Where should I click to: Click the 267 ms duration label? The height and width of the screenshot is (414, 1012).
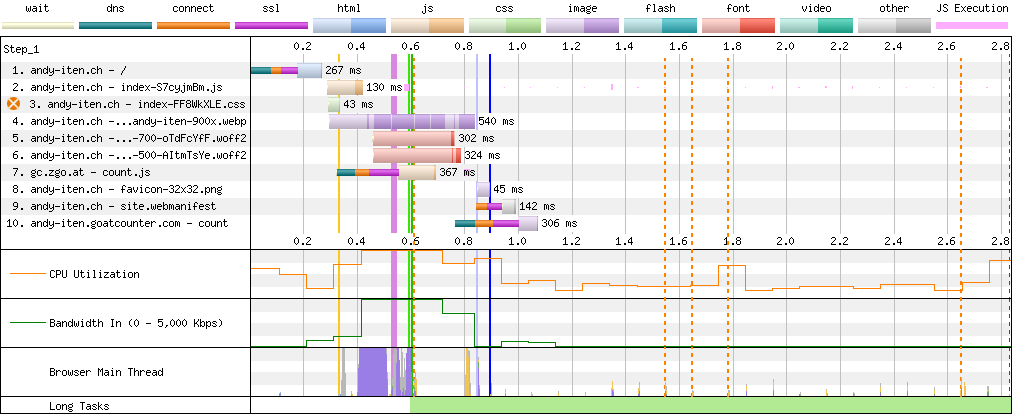coord(344,70)
